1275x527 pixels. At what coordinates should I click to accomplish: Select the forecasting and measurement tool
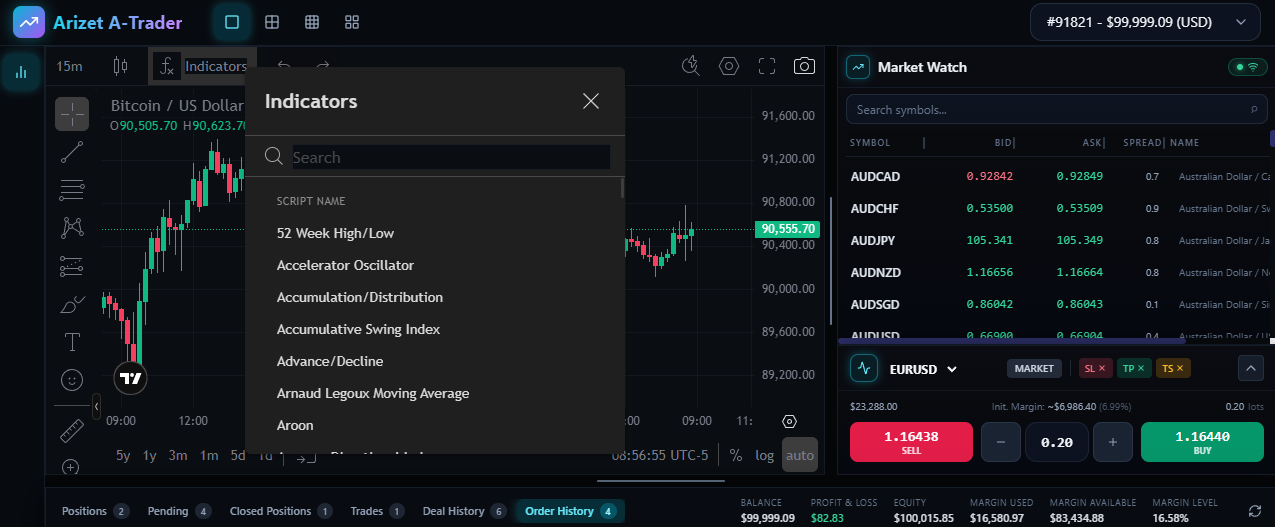72,266
